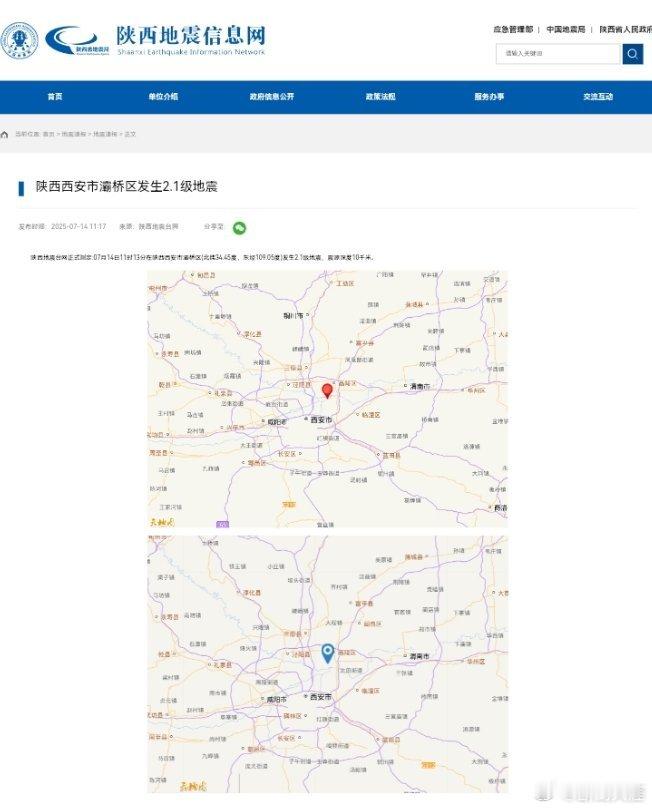Click the first 地震速报 breadcrumb link
The width and height of the screenshot is (652, 809).
pyautogui.click(x=74, y=134)
